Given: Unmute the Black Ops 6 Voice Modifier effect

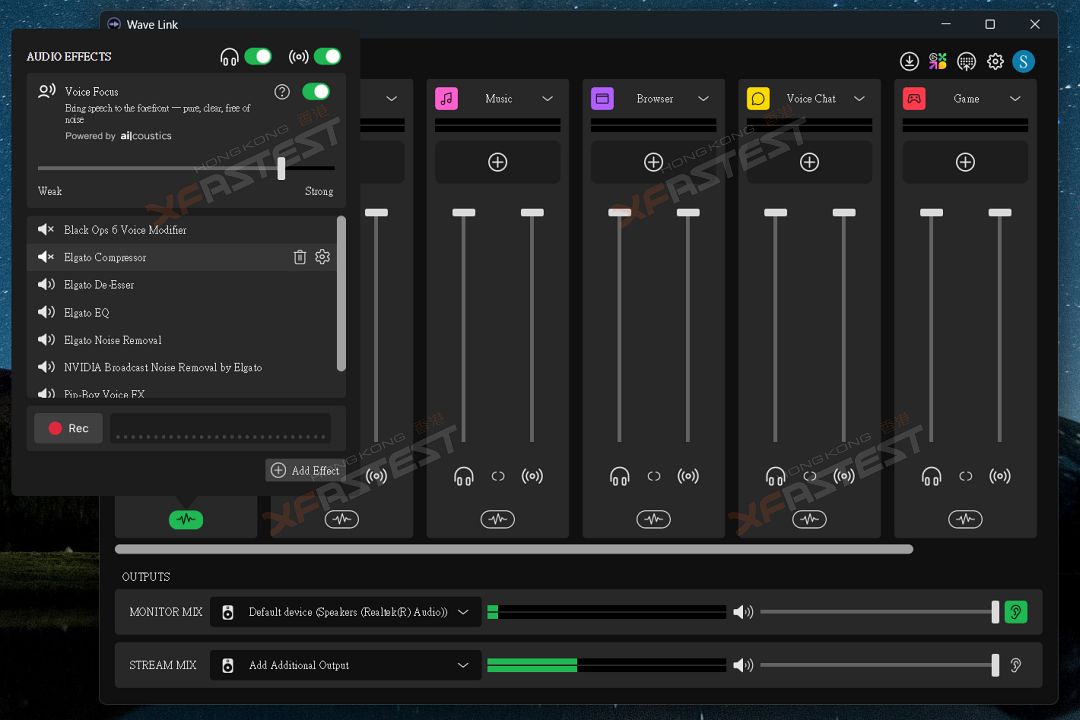Looking at the screenshot, I should (45, 229).
